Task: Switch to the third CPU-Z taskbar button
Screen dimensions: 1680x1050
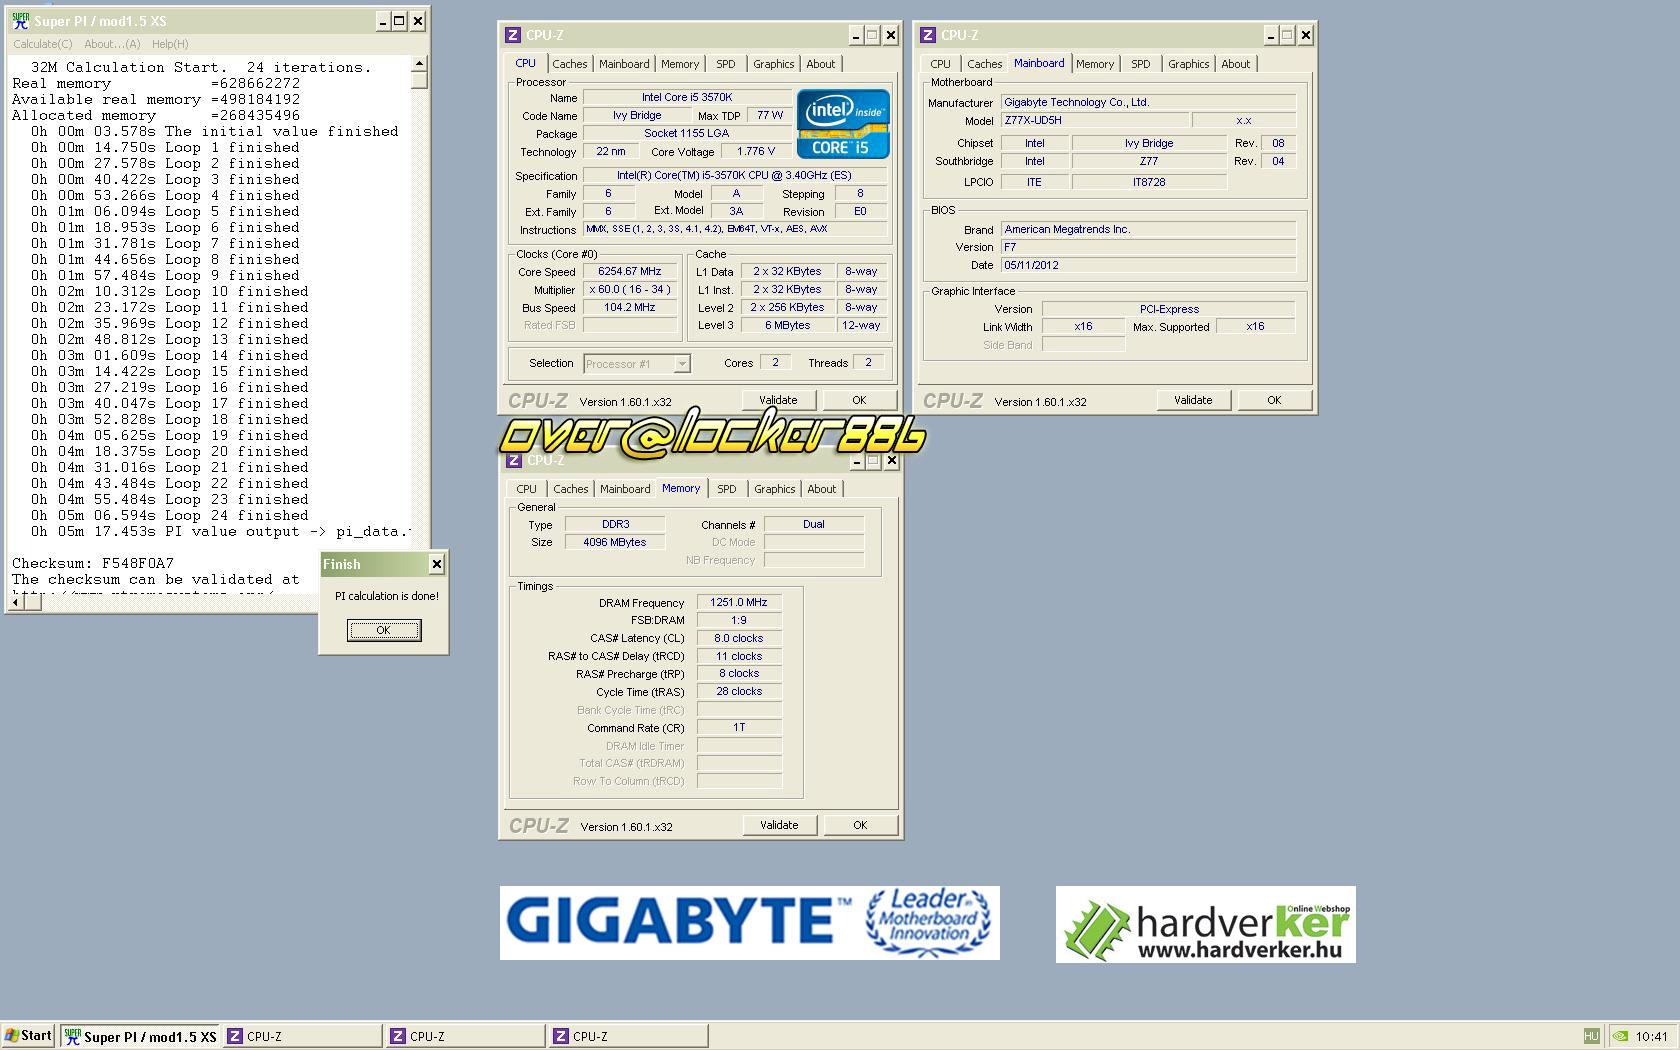Action: coord(628,1036)
